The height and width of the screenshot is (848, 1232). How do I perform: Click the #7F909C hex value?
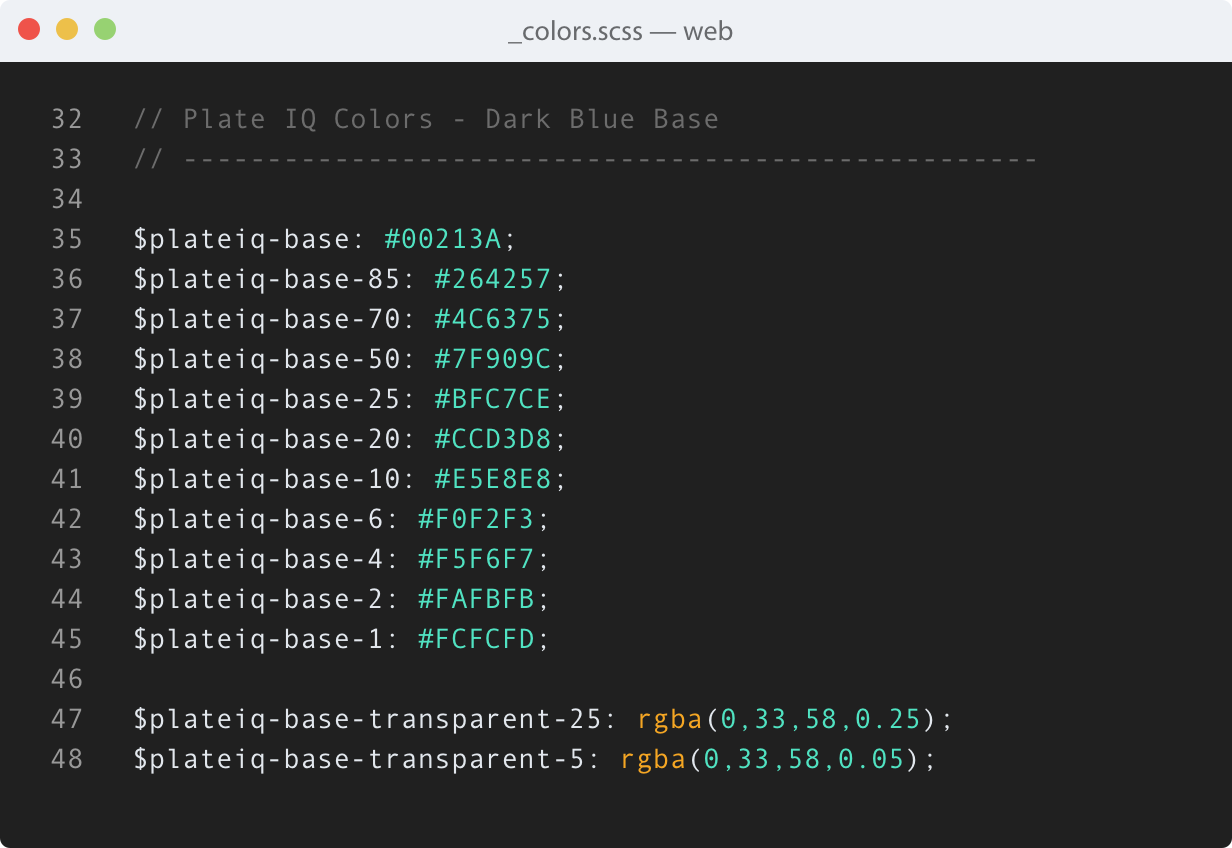tap(493, 359)
